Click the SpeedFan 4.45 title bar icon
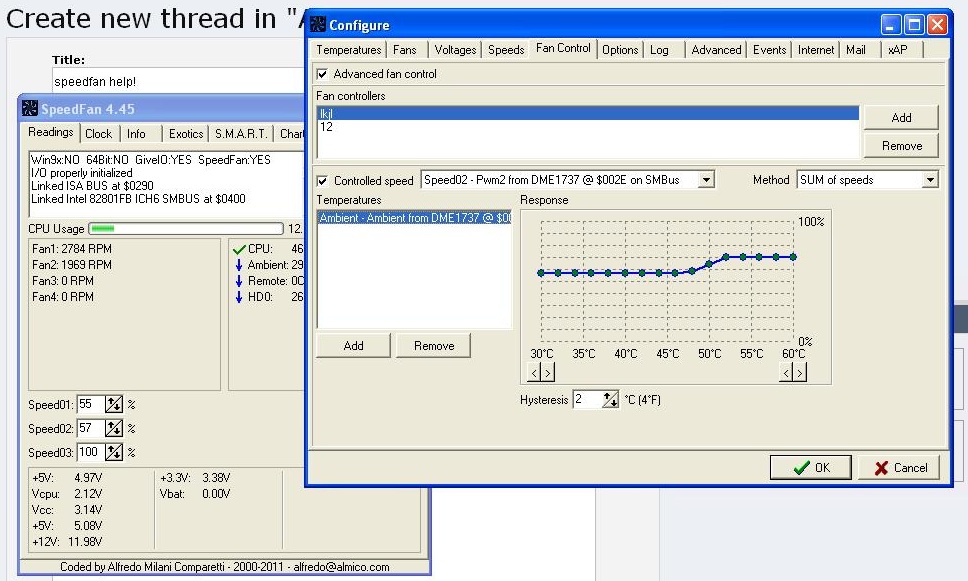This screenshot has width=968, height=581. point(30,108)
